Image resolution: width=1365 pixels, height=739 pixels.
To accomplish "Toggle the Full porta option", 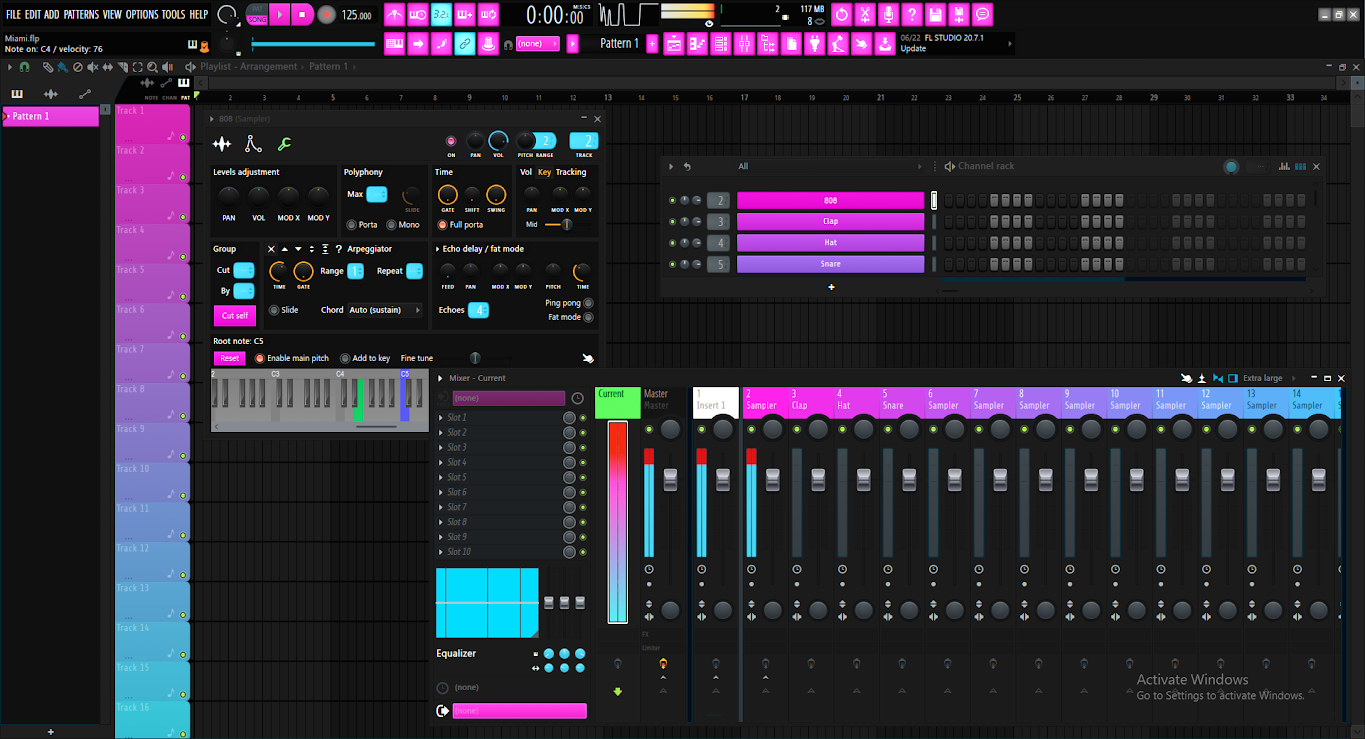I will tap(460, 225).
